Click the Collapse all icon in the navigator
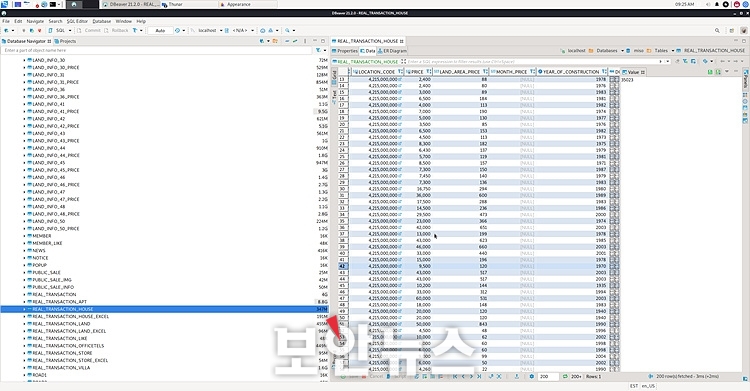Screen dimensions: 750x391 click(287, 41)
